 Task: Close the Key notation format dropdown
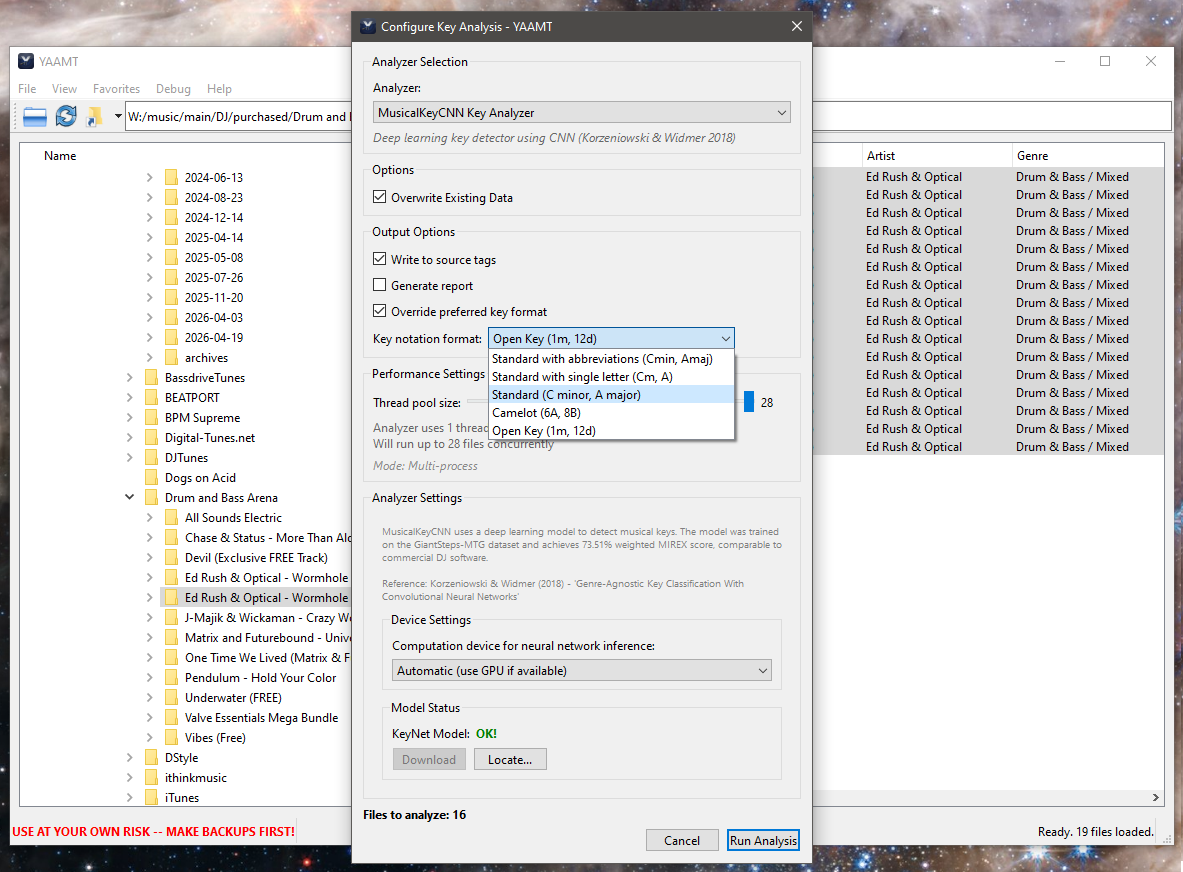tap(611, 339)
